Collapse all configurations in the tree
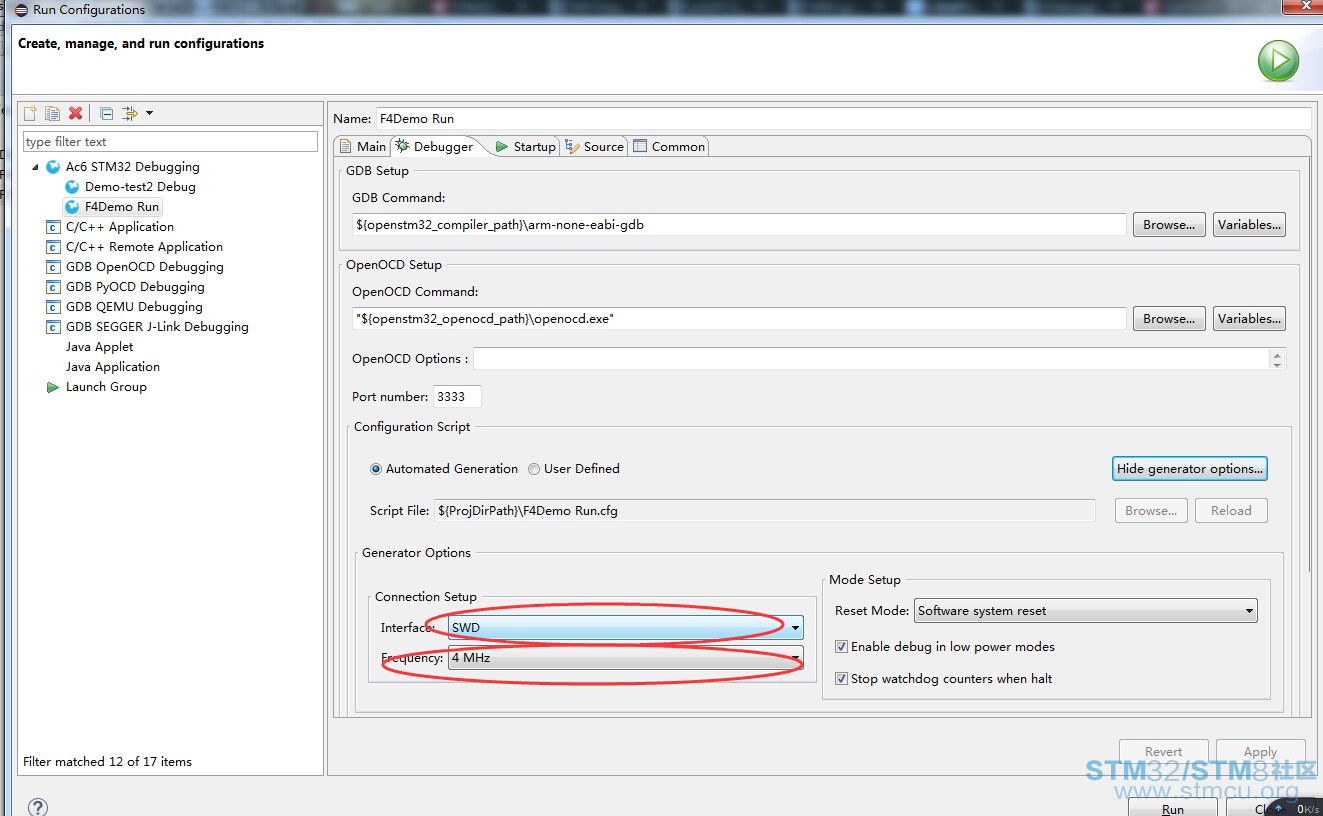1323x816 pixels. 106,113
